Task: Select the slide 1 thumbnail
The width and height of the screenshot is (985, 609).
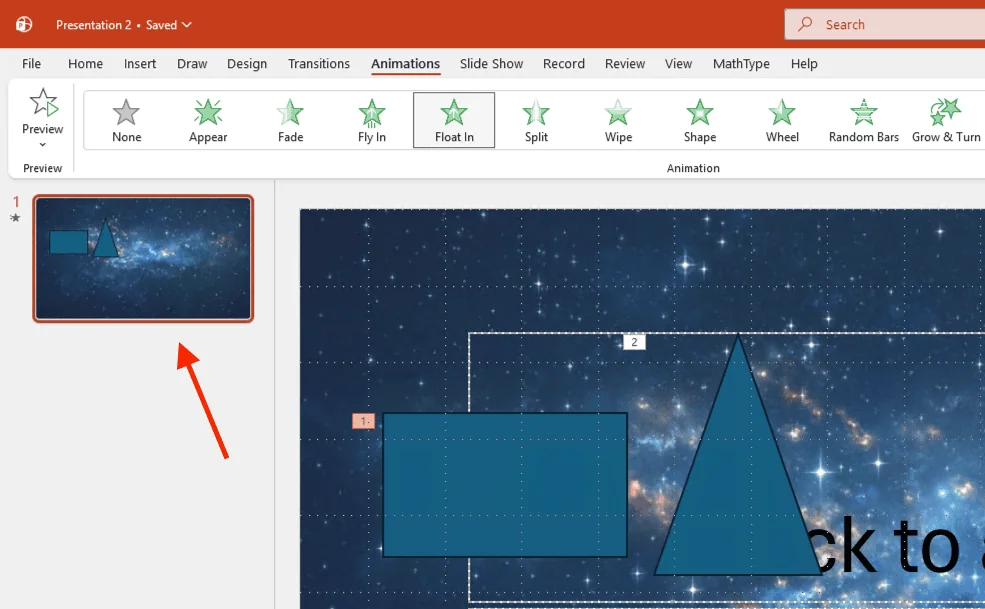Action: [x=143, y=258]
